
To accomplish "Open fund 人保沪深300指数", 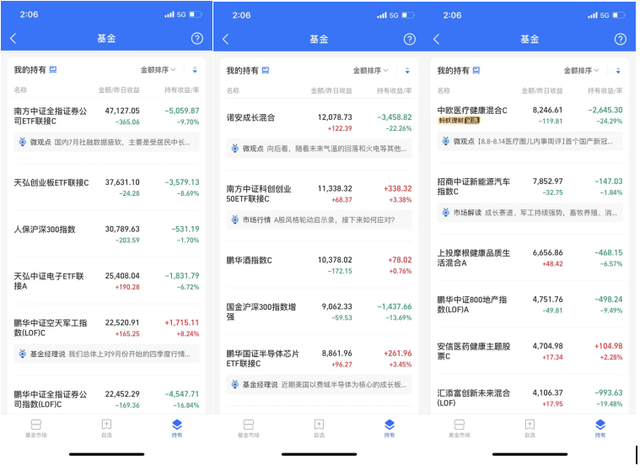I will pos(44,229).
